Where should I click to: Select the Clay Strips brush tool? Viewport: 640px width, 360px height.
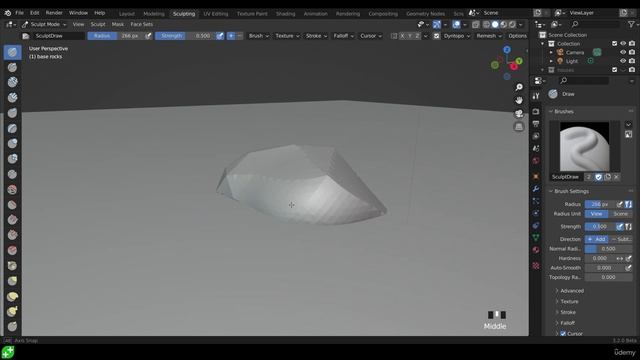point(12,98)
